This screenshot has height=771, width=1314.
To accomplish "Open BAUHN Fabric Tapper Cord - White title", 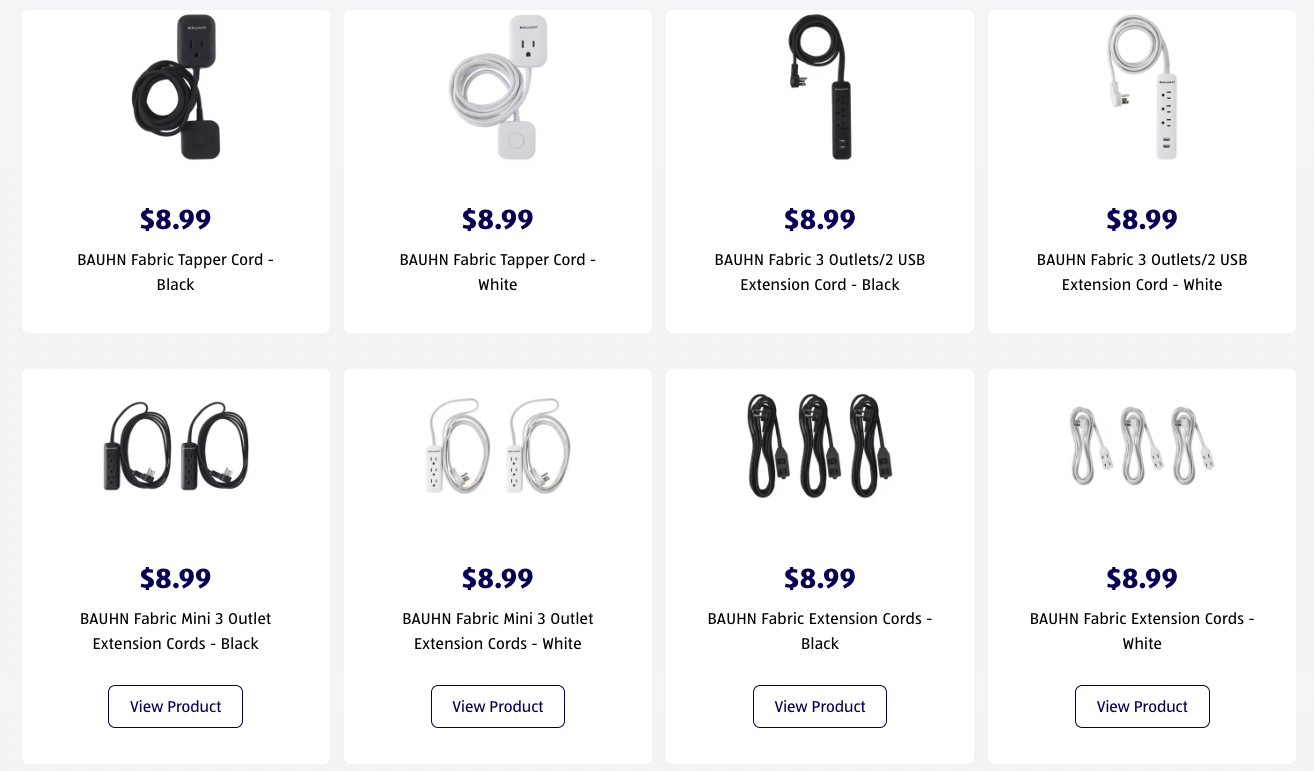I will click(x=498, y=272).
